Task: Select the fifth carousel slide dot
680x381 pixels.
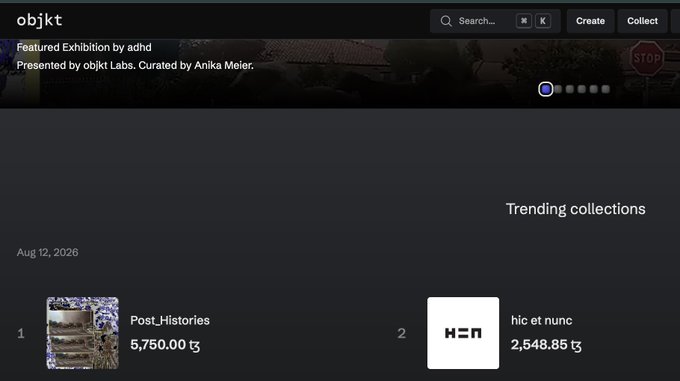Action: click(x=594, y=89)
